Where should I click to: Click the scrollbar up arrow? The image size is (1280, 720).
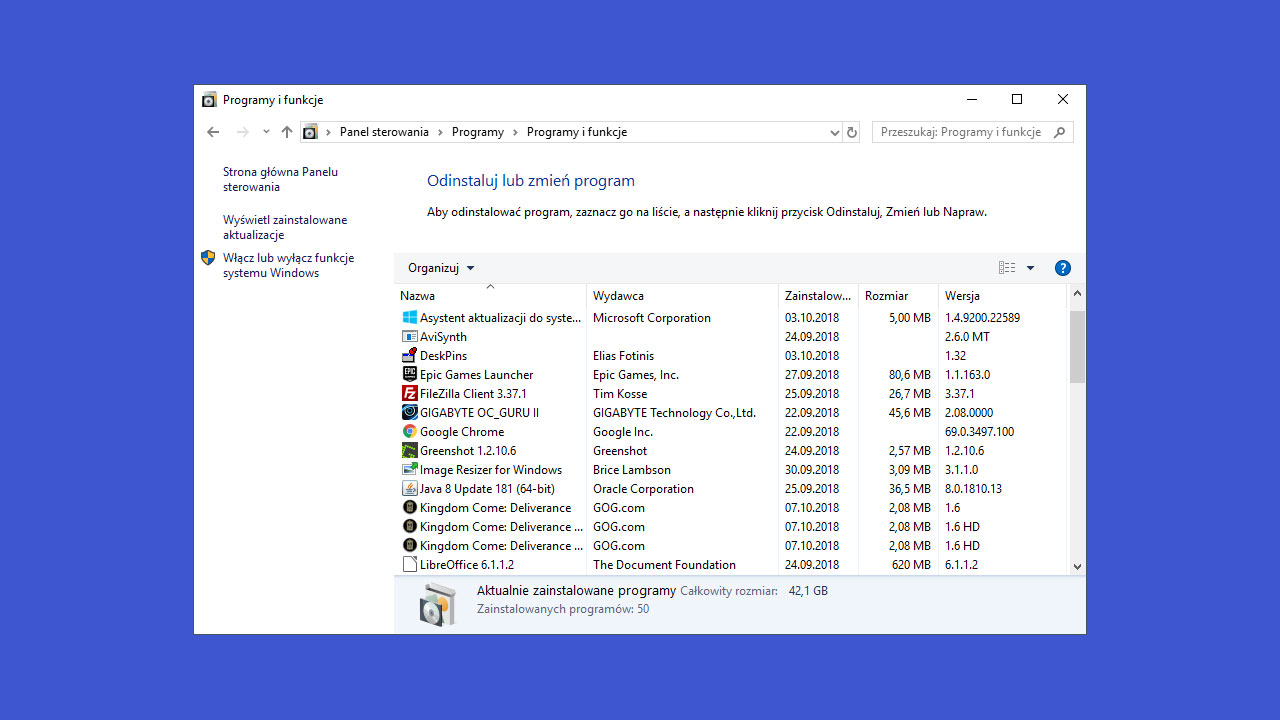pos(1077,294)
